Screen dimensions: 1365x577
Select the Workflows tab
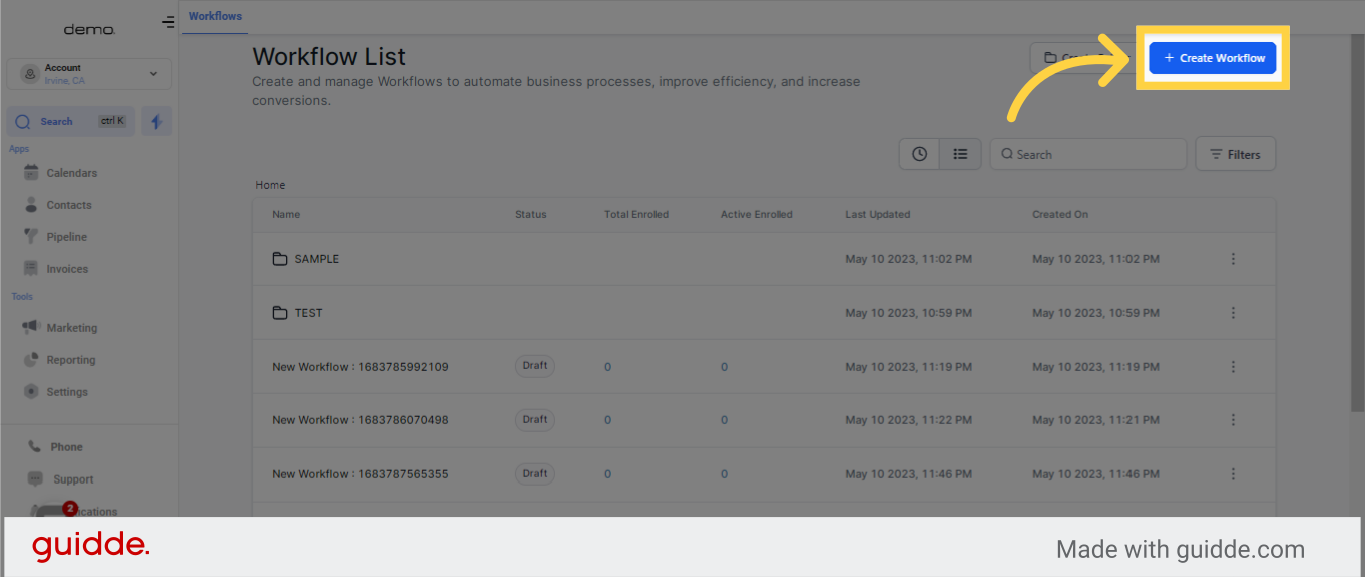pos(215,16)
